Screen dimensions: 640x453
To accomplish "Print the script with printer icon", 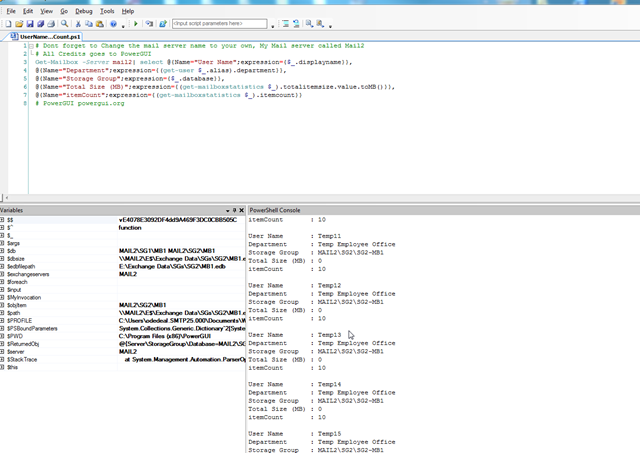I will click(51, 24).
